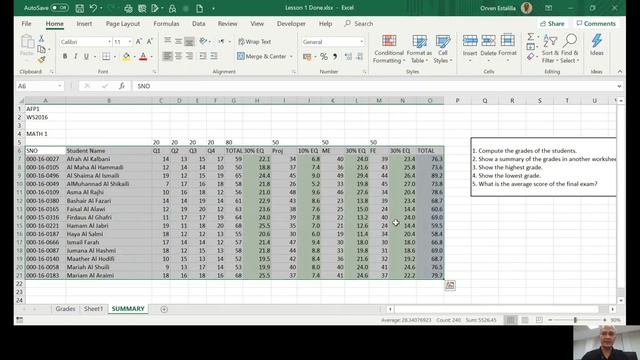Collapse the ribbon with the chevron
This screenshot has height=360, width=640.
click(x=620, y=71)
